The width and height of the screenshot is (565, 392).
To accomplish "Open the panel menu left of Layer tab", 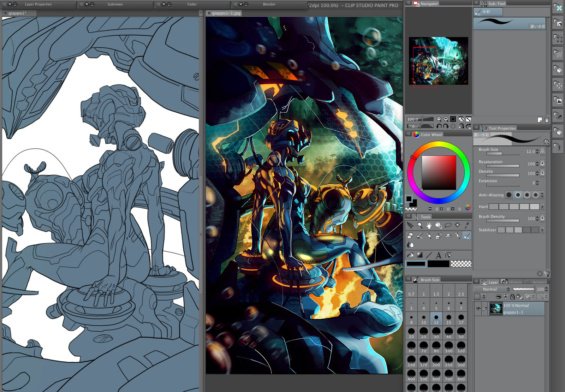I will [476, 282].
